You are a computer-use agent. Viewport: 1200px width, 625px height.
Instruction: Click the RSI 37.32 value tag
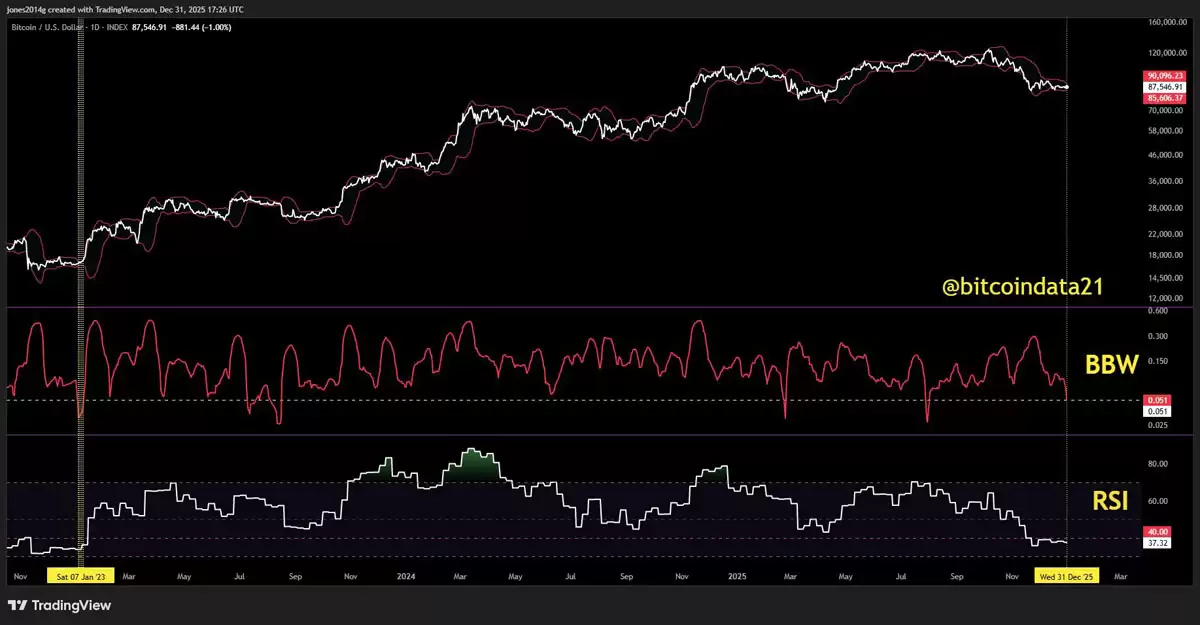1158,543
